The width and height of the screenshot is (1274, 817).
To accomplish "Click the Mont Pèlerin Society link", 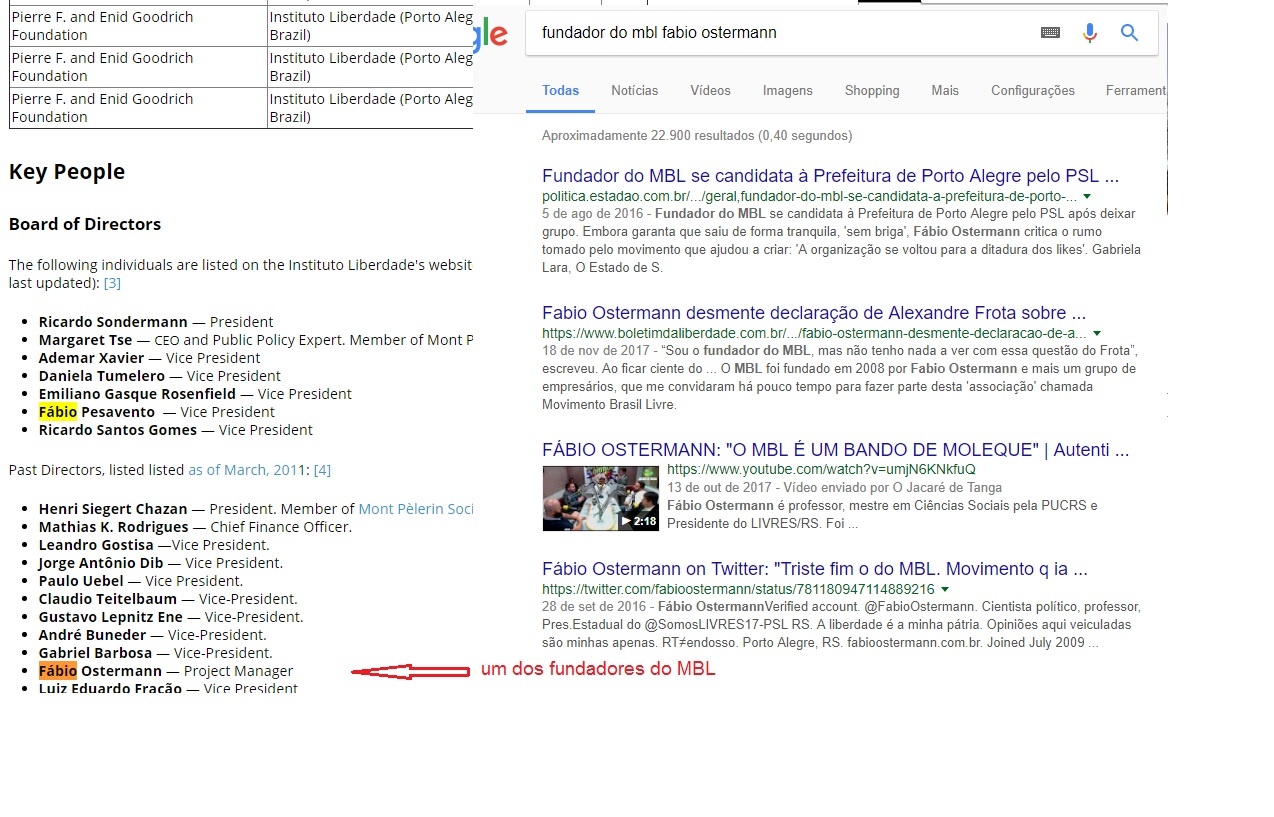I will click(415, 509).
